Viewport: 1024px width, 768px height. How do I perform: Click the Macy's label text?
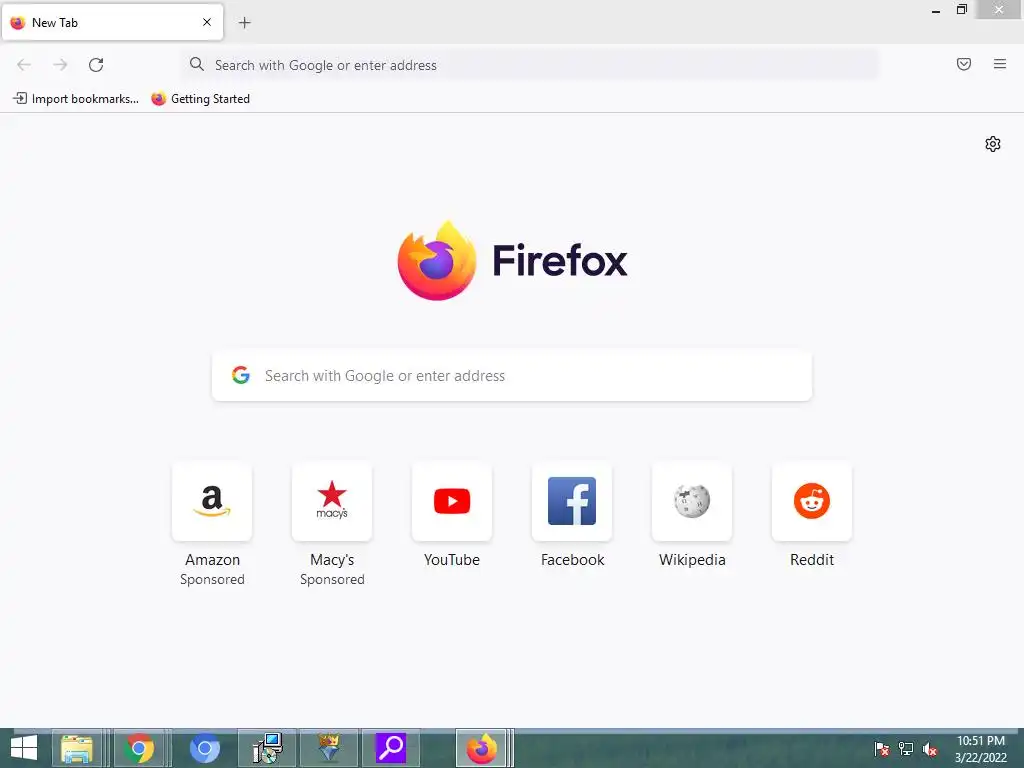[x=332, y=560]
